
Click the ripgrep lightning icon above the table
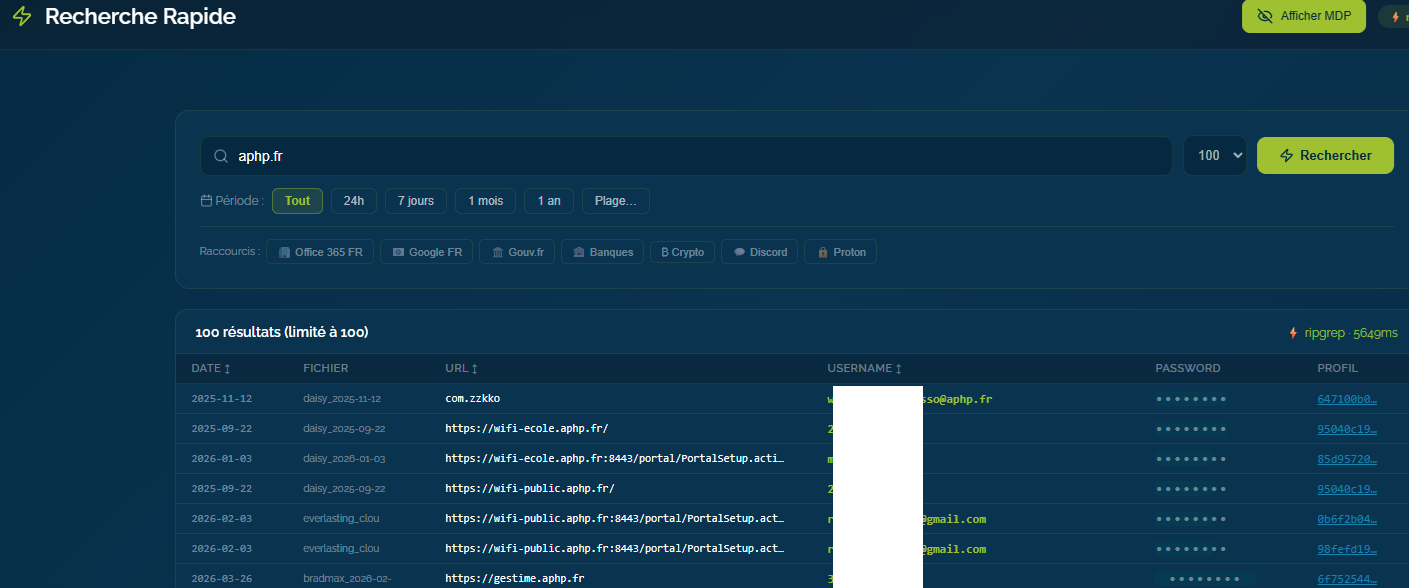coord(1293,332)
